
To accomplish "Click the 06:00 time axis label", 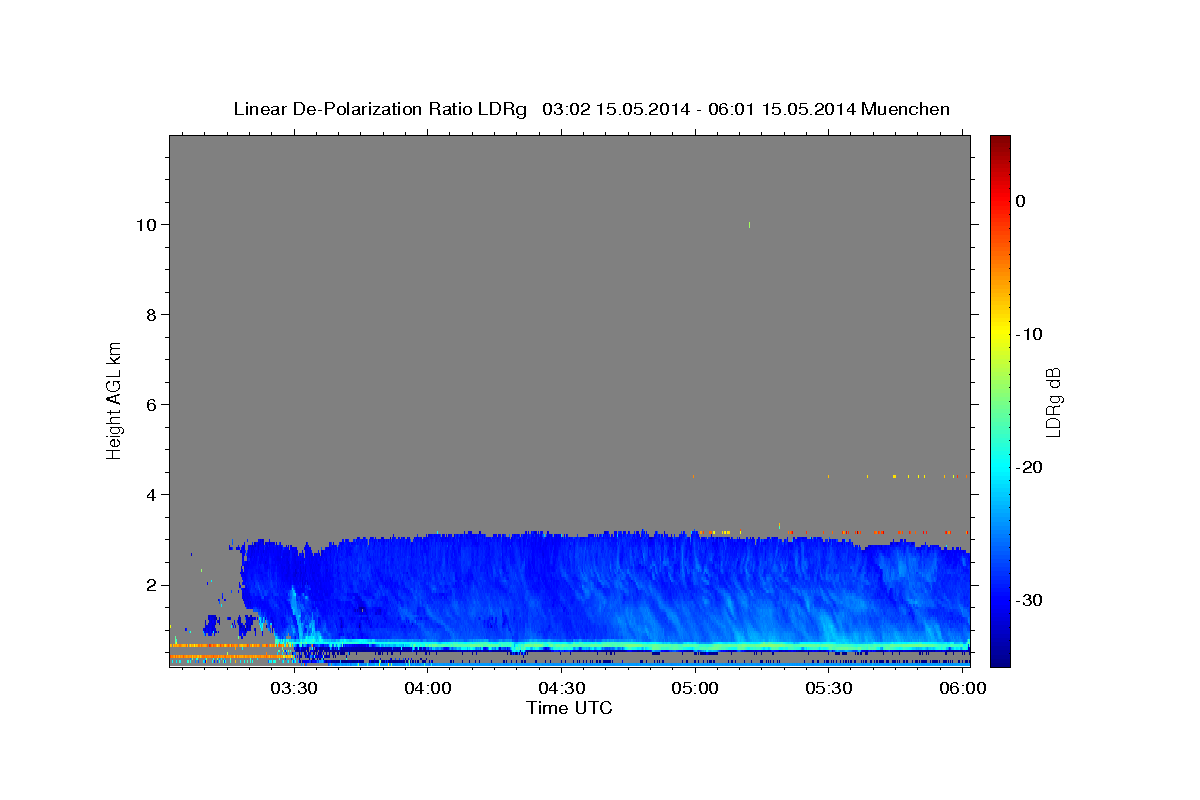I will pos(962,688).
